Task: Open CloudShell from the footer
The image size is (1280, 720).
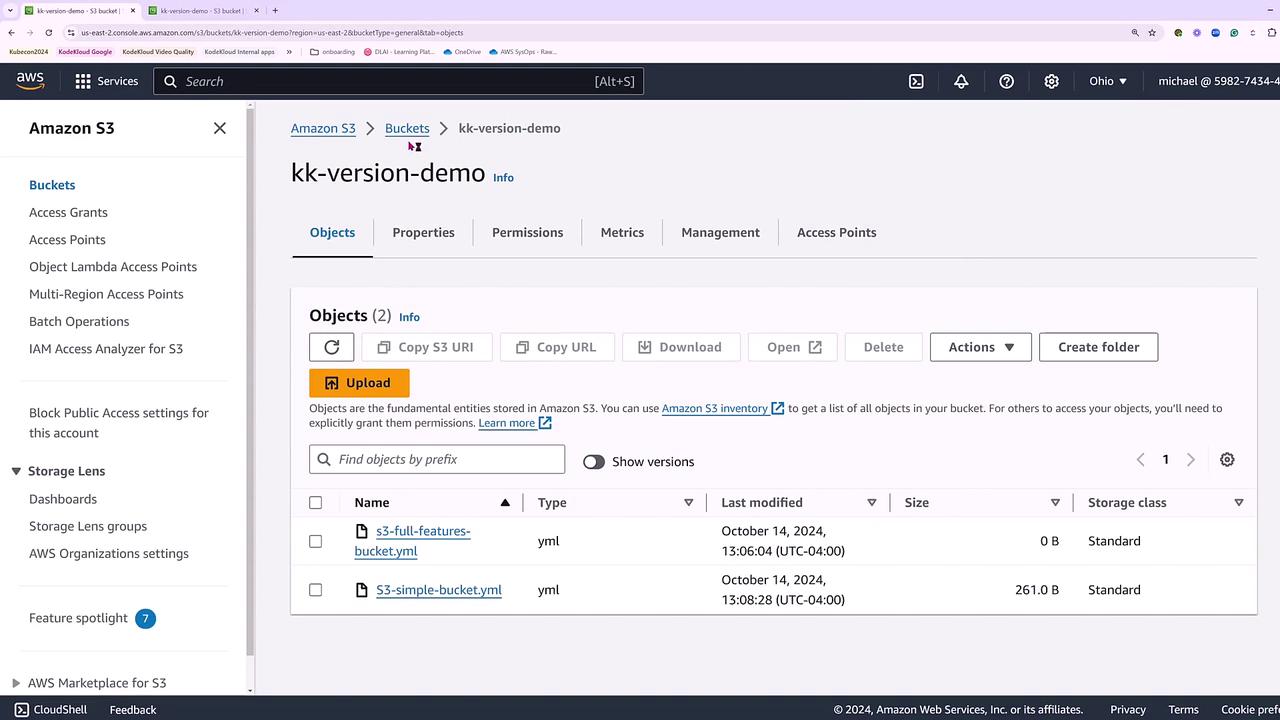Action: pos(51,709)
